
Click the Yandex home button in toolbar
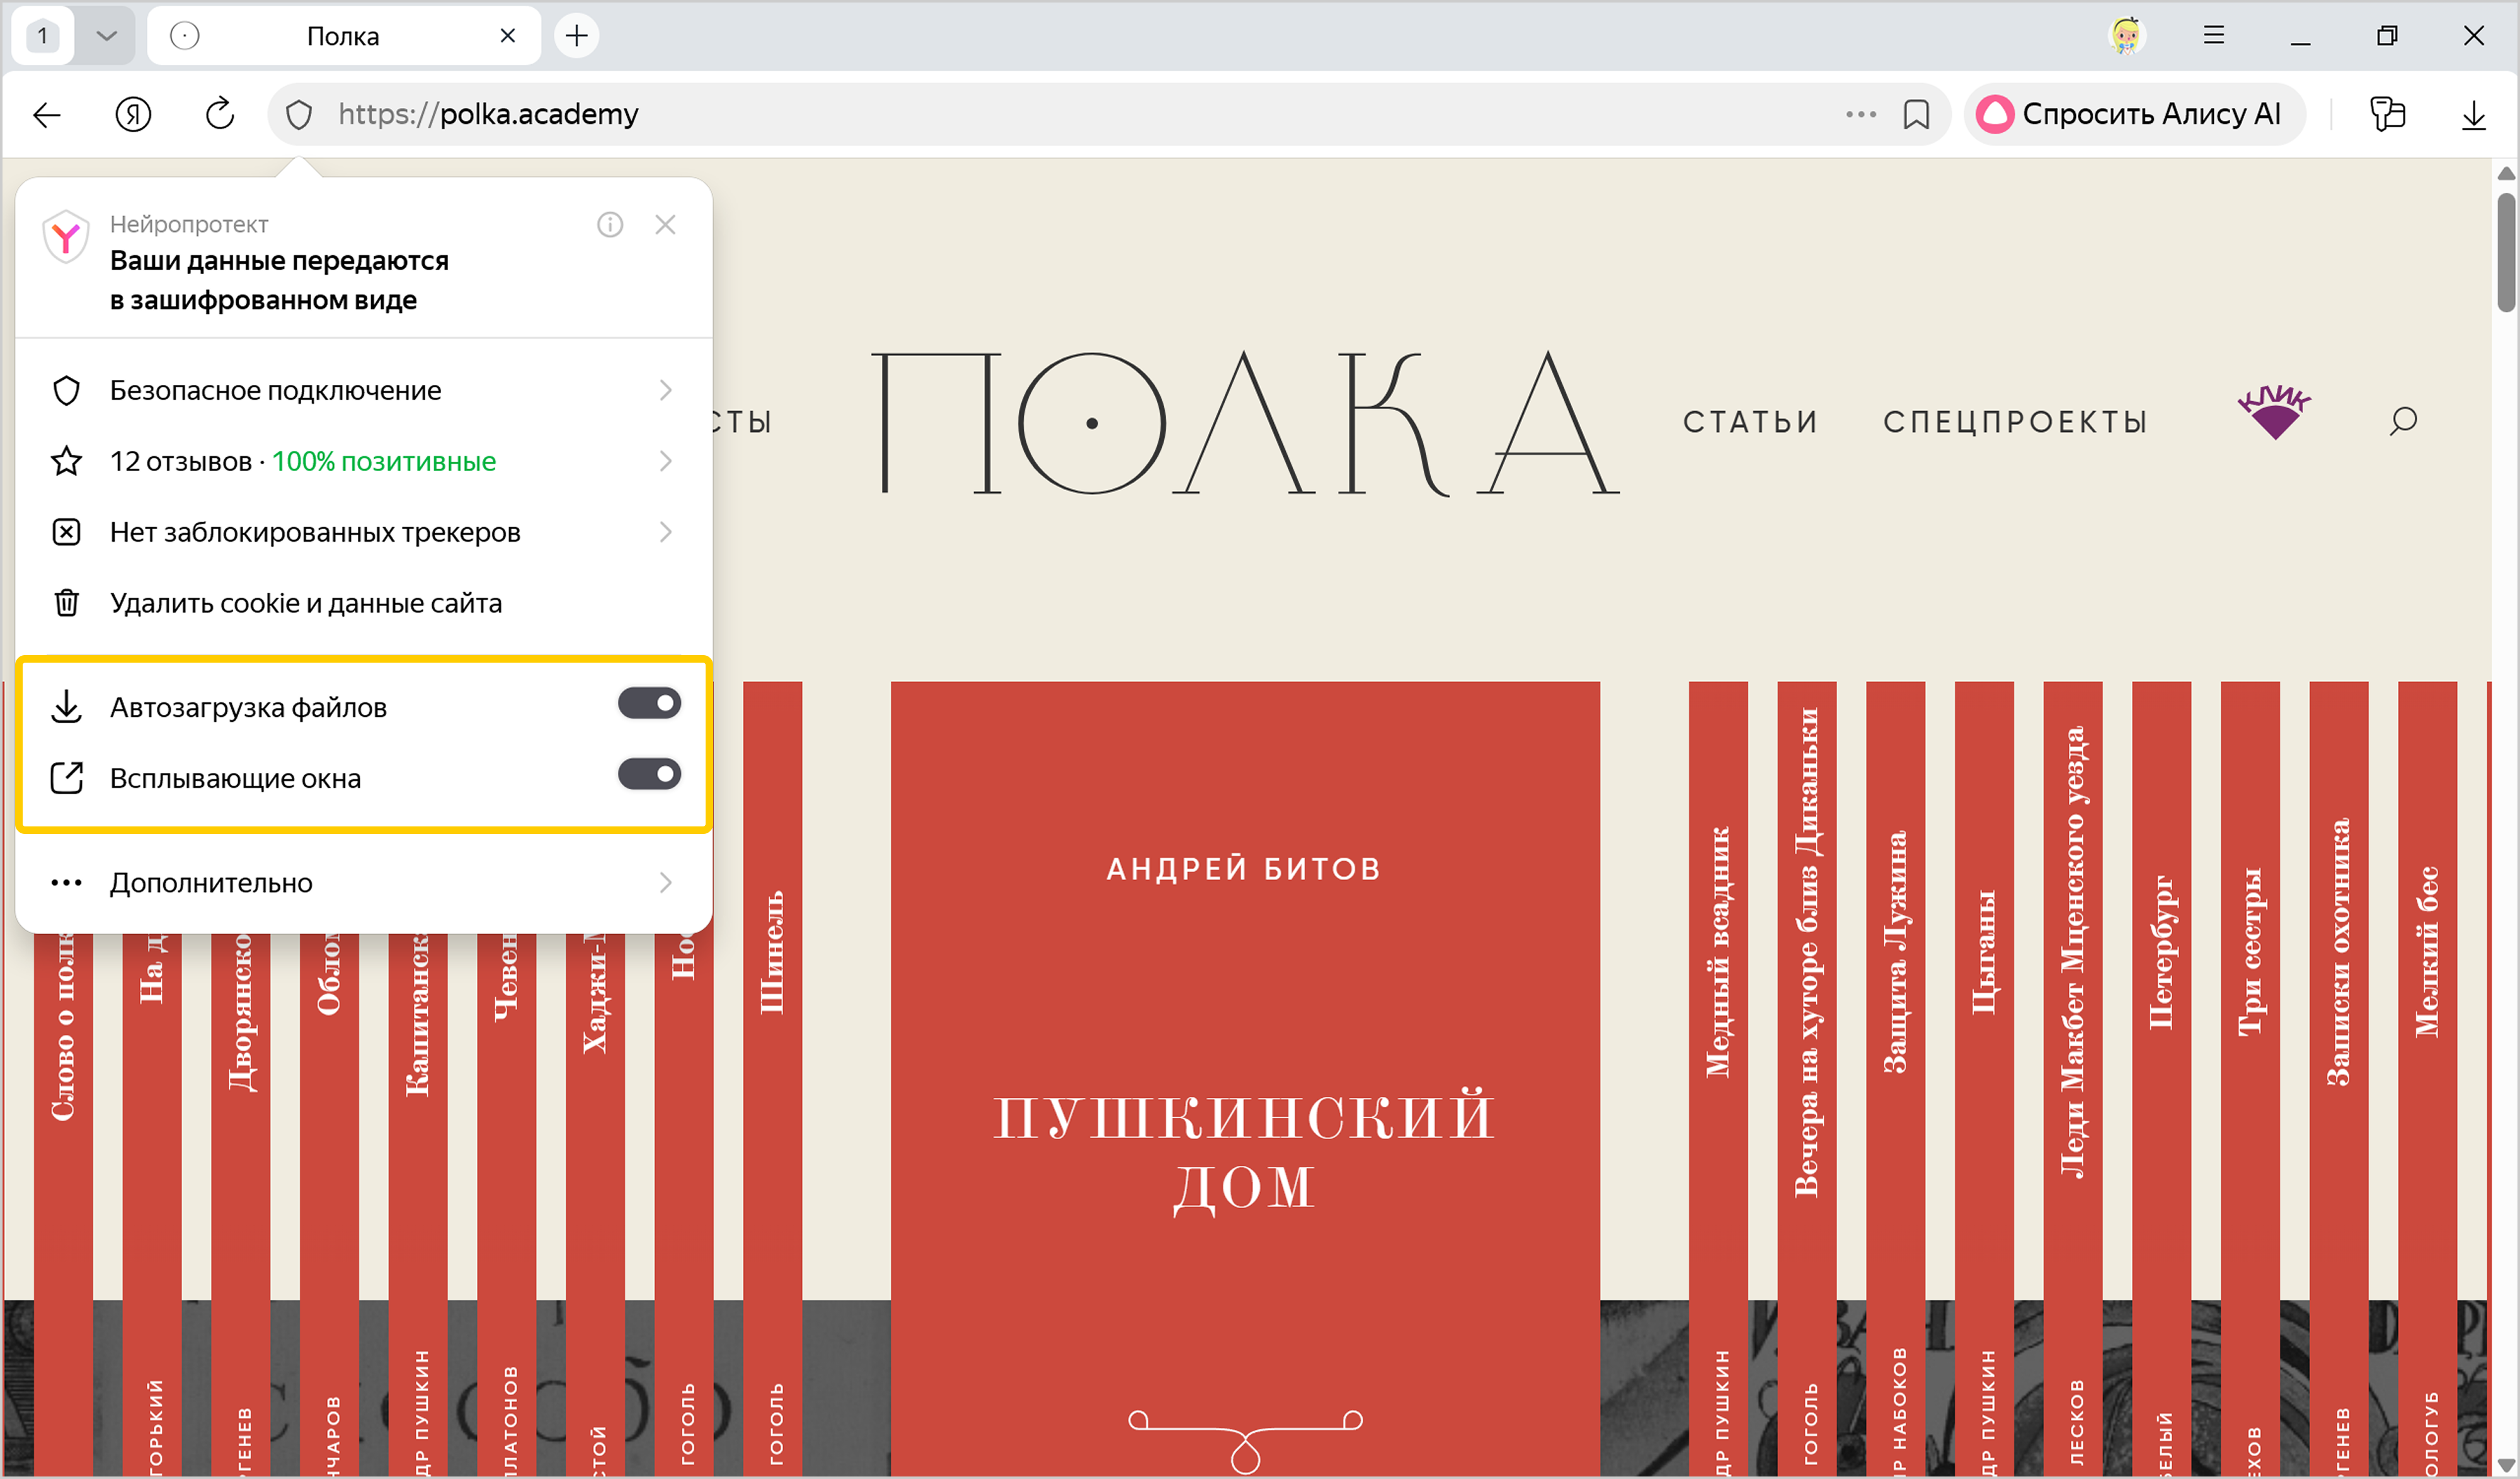(133, 114)
